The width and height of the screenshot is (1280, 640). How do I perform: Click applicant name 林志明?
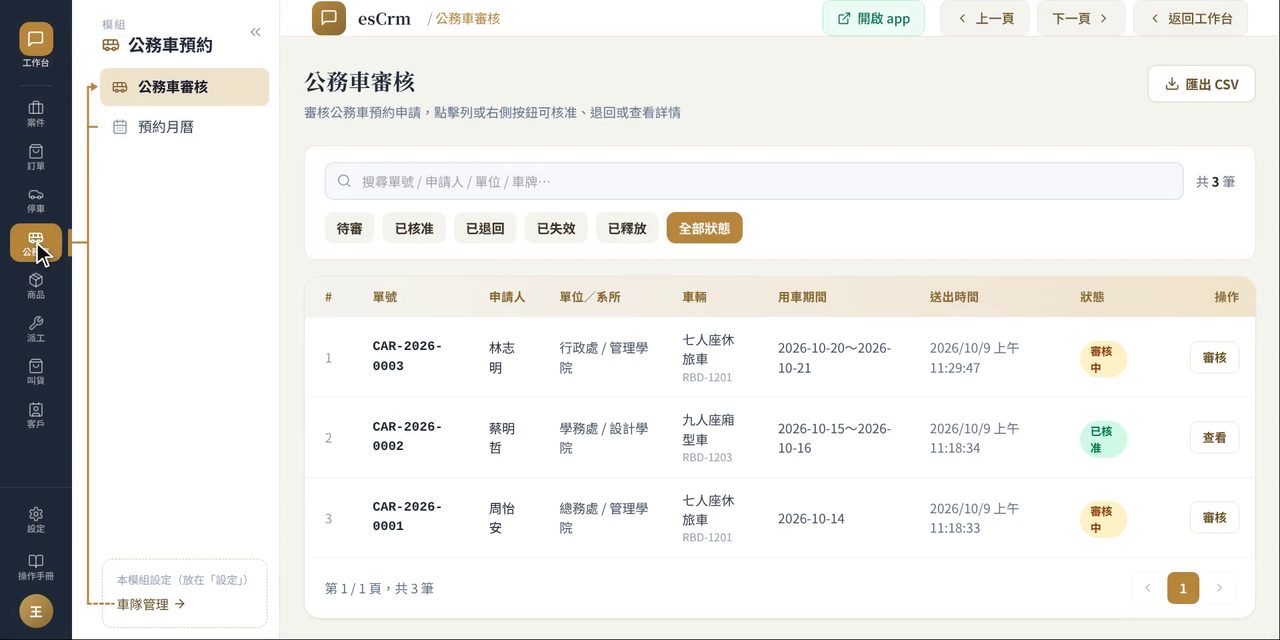(x=502, y=358)
